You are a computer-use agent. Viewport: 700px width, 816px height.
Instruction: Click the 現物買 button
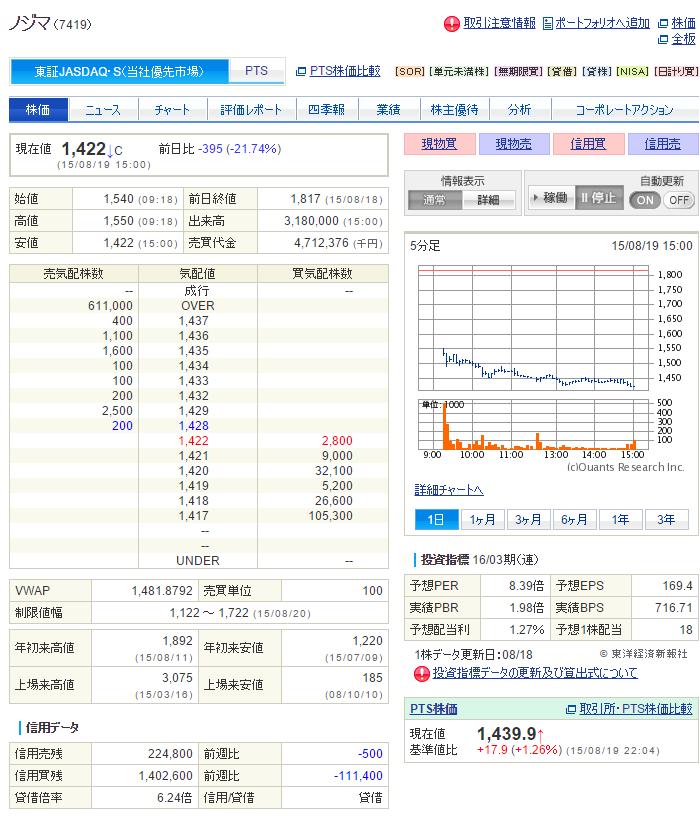click(x=440, y=144)
